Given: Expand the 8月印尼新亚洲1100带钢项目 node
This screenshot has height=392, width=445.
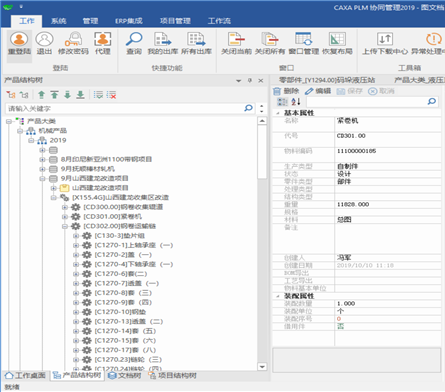Looking at the screenshot, I should pos(42,160).
